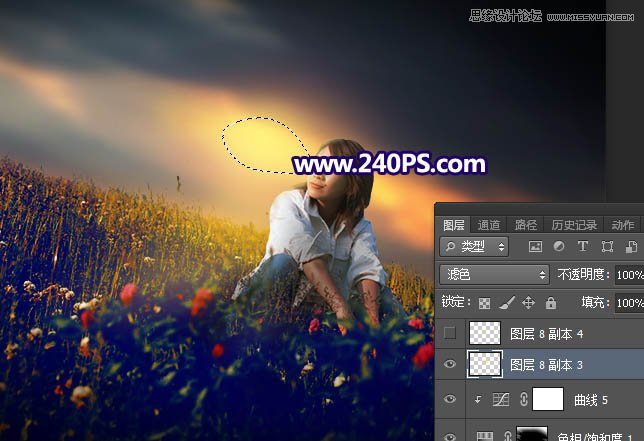Select the 曲线 5 layer mask thumbnail
Image resolution: width=644 pixels, height=441 pixels.
547,400
